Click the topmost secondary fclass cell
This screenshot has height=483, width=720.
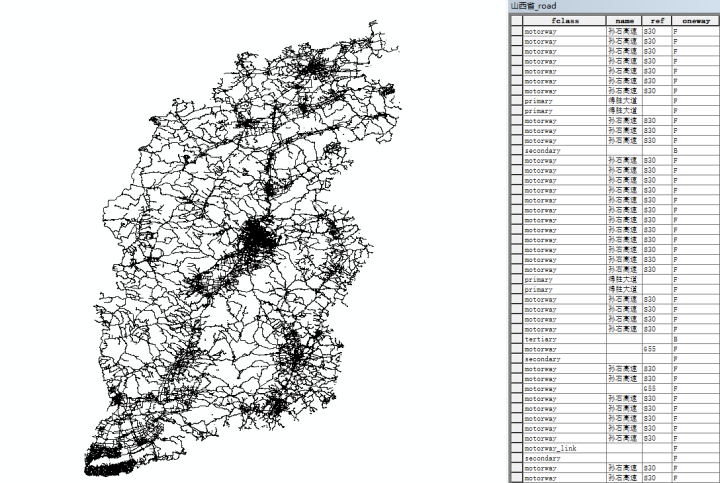point(564,151)
